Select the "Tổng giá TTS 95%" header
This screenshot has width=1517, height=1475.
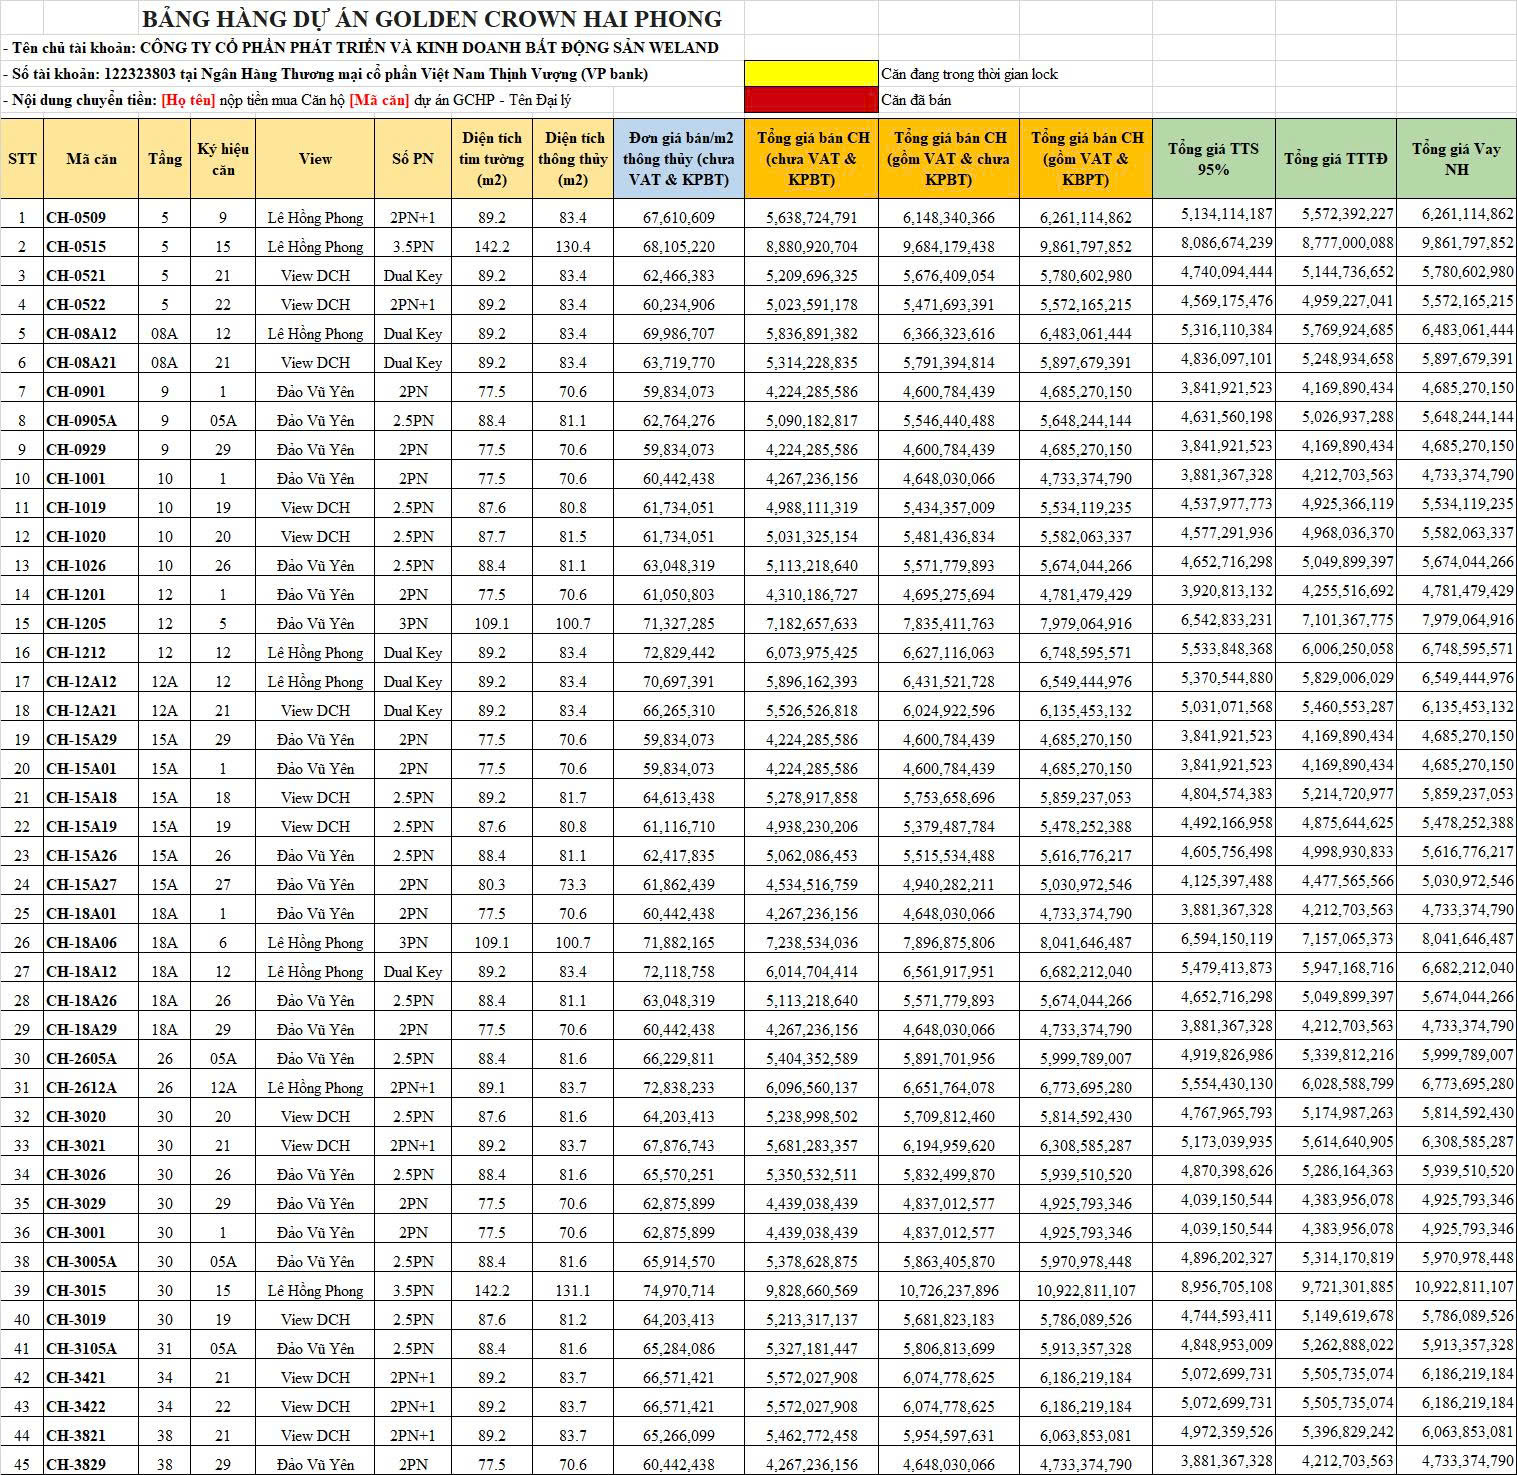[1213, 159]
